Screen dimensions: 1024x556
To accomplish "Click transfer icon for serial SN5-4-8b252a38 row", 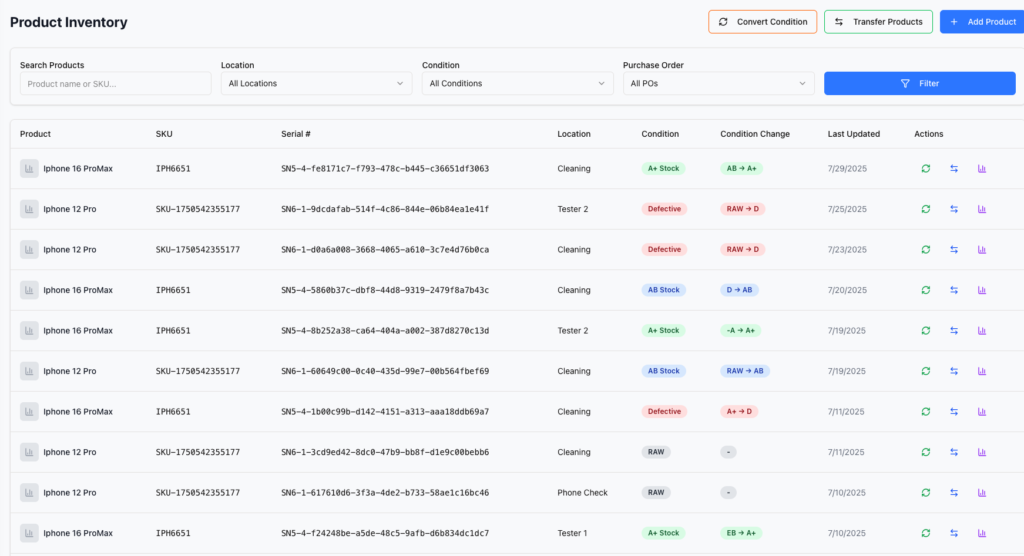I will tap(954, 331).
